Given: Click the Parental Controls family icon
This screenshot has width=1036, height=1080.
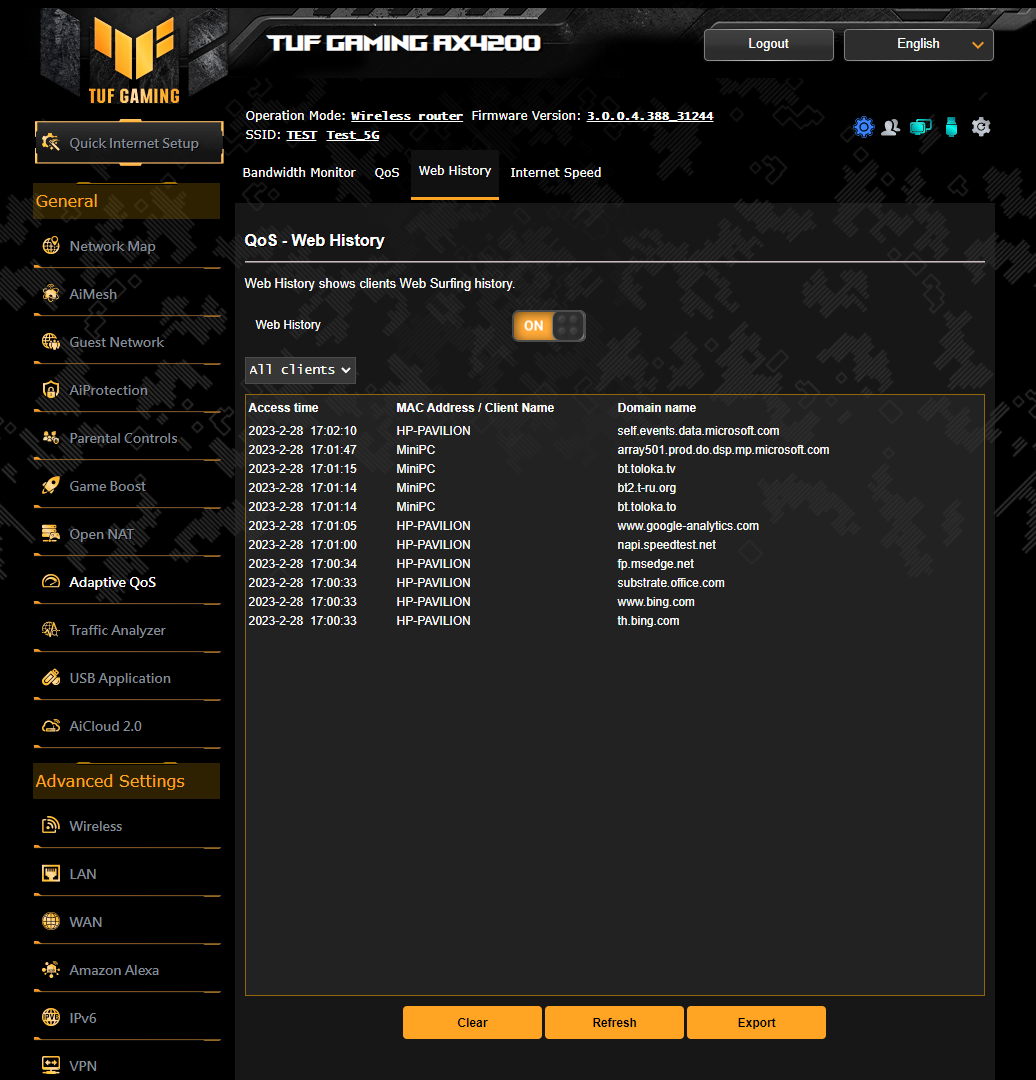Looking at the screenshot, I should (51, 438).
